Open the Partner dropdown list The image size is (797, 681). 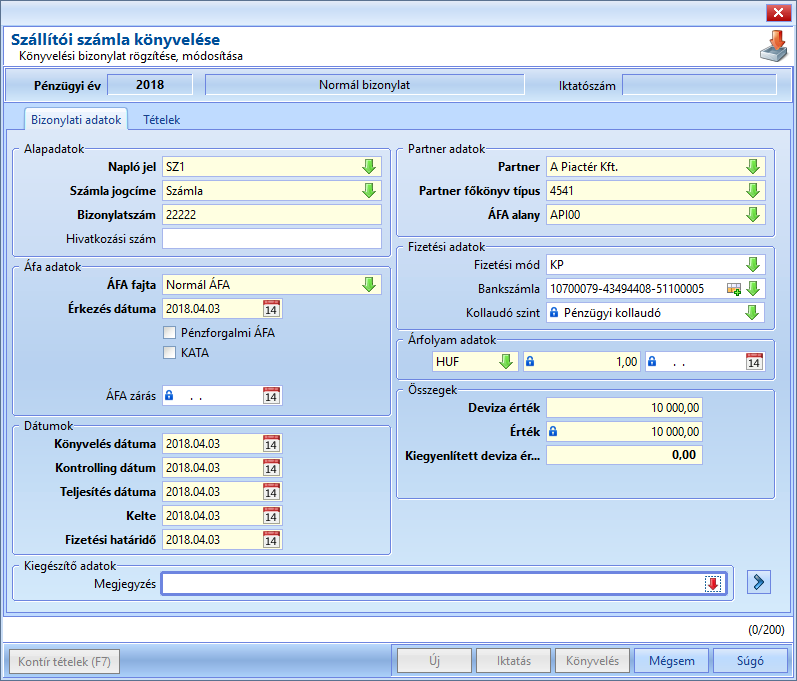pyautogui.click(x=753, y=166)
